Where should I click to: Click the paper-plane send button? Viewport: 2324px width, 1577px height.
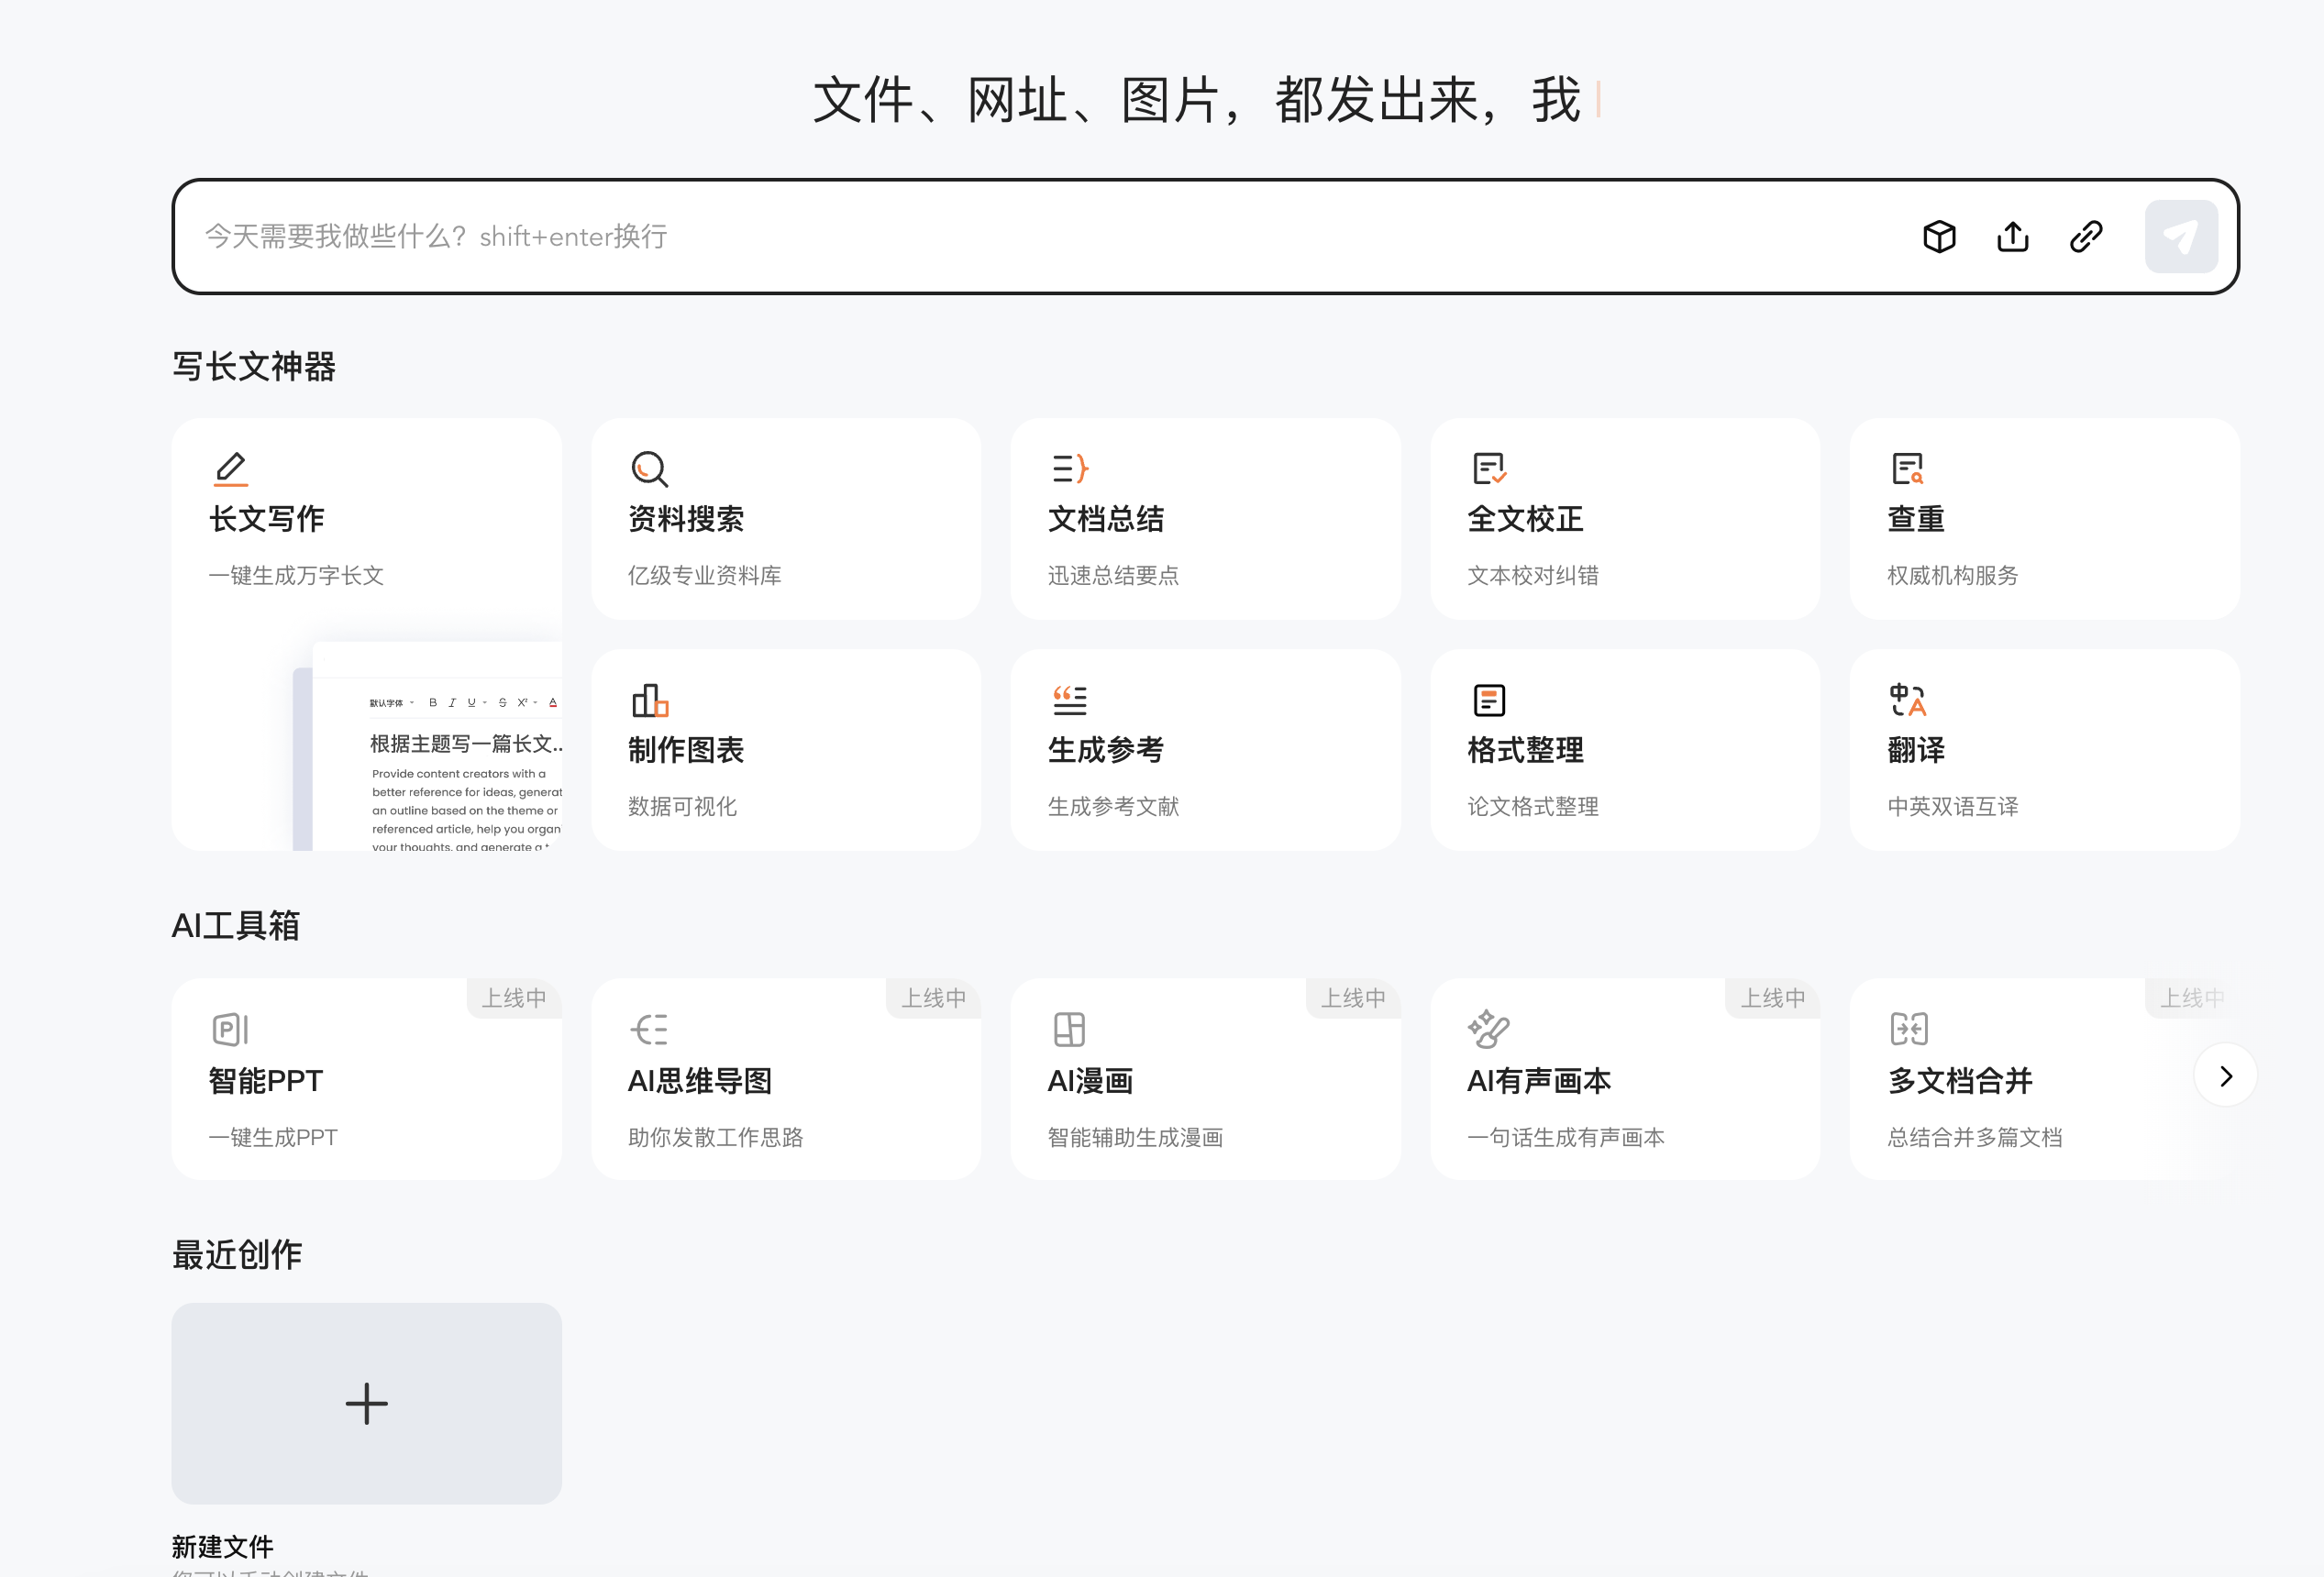[x=2181, y=237]
